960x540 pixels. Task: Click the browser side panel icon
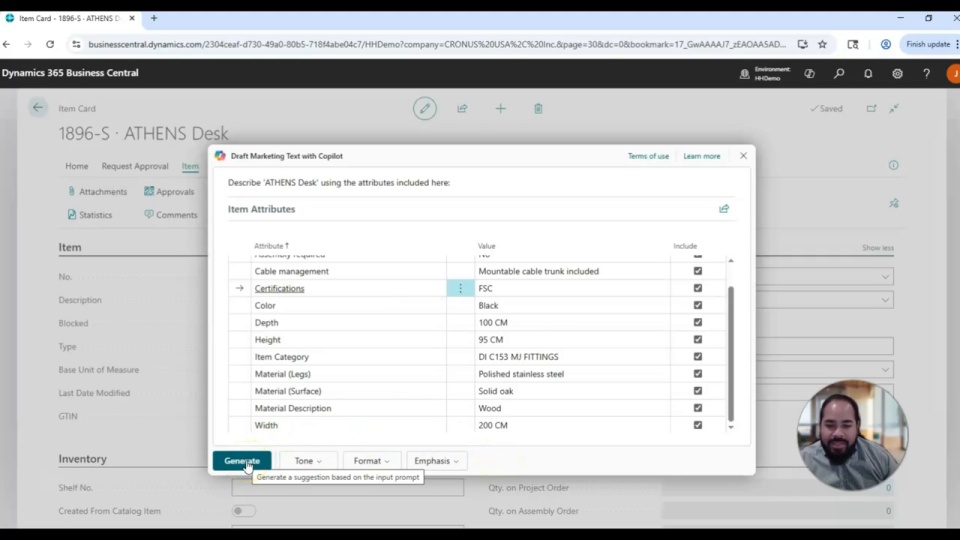pyautogui.click(x=853, y=44)
